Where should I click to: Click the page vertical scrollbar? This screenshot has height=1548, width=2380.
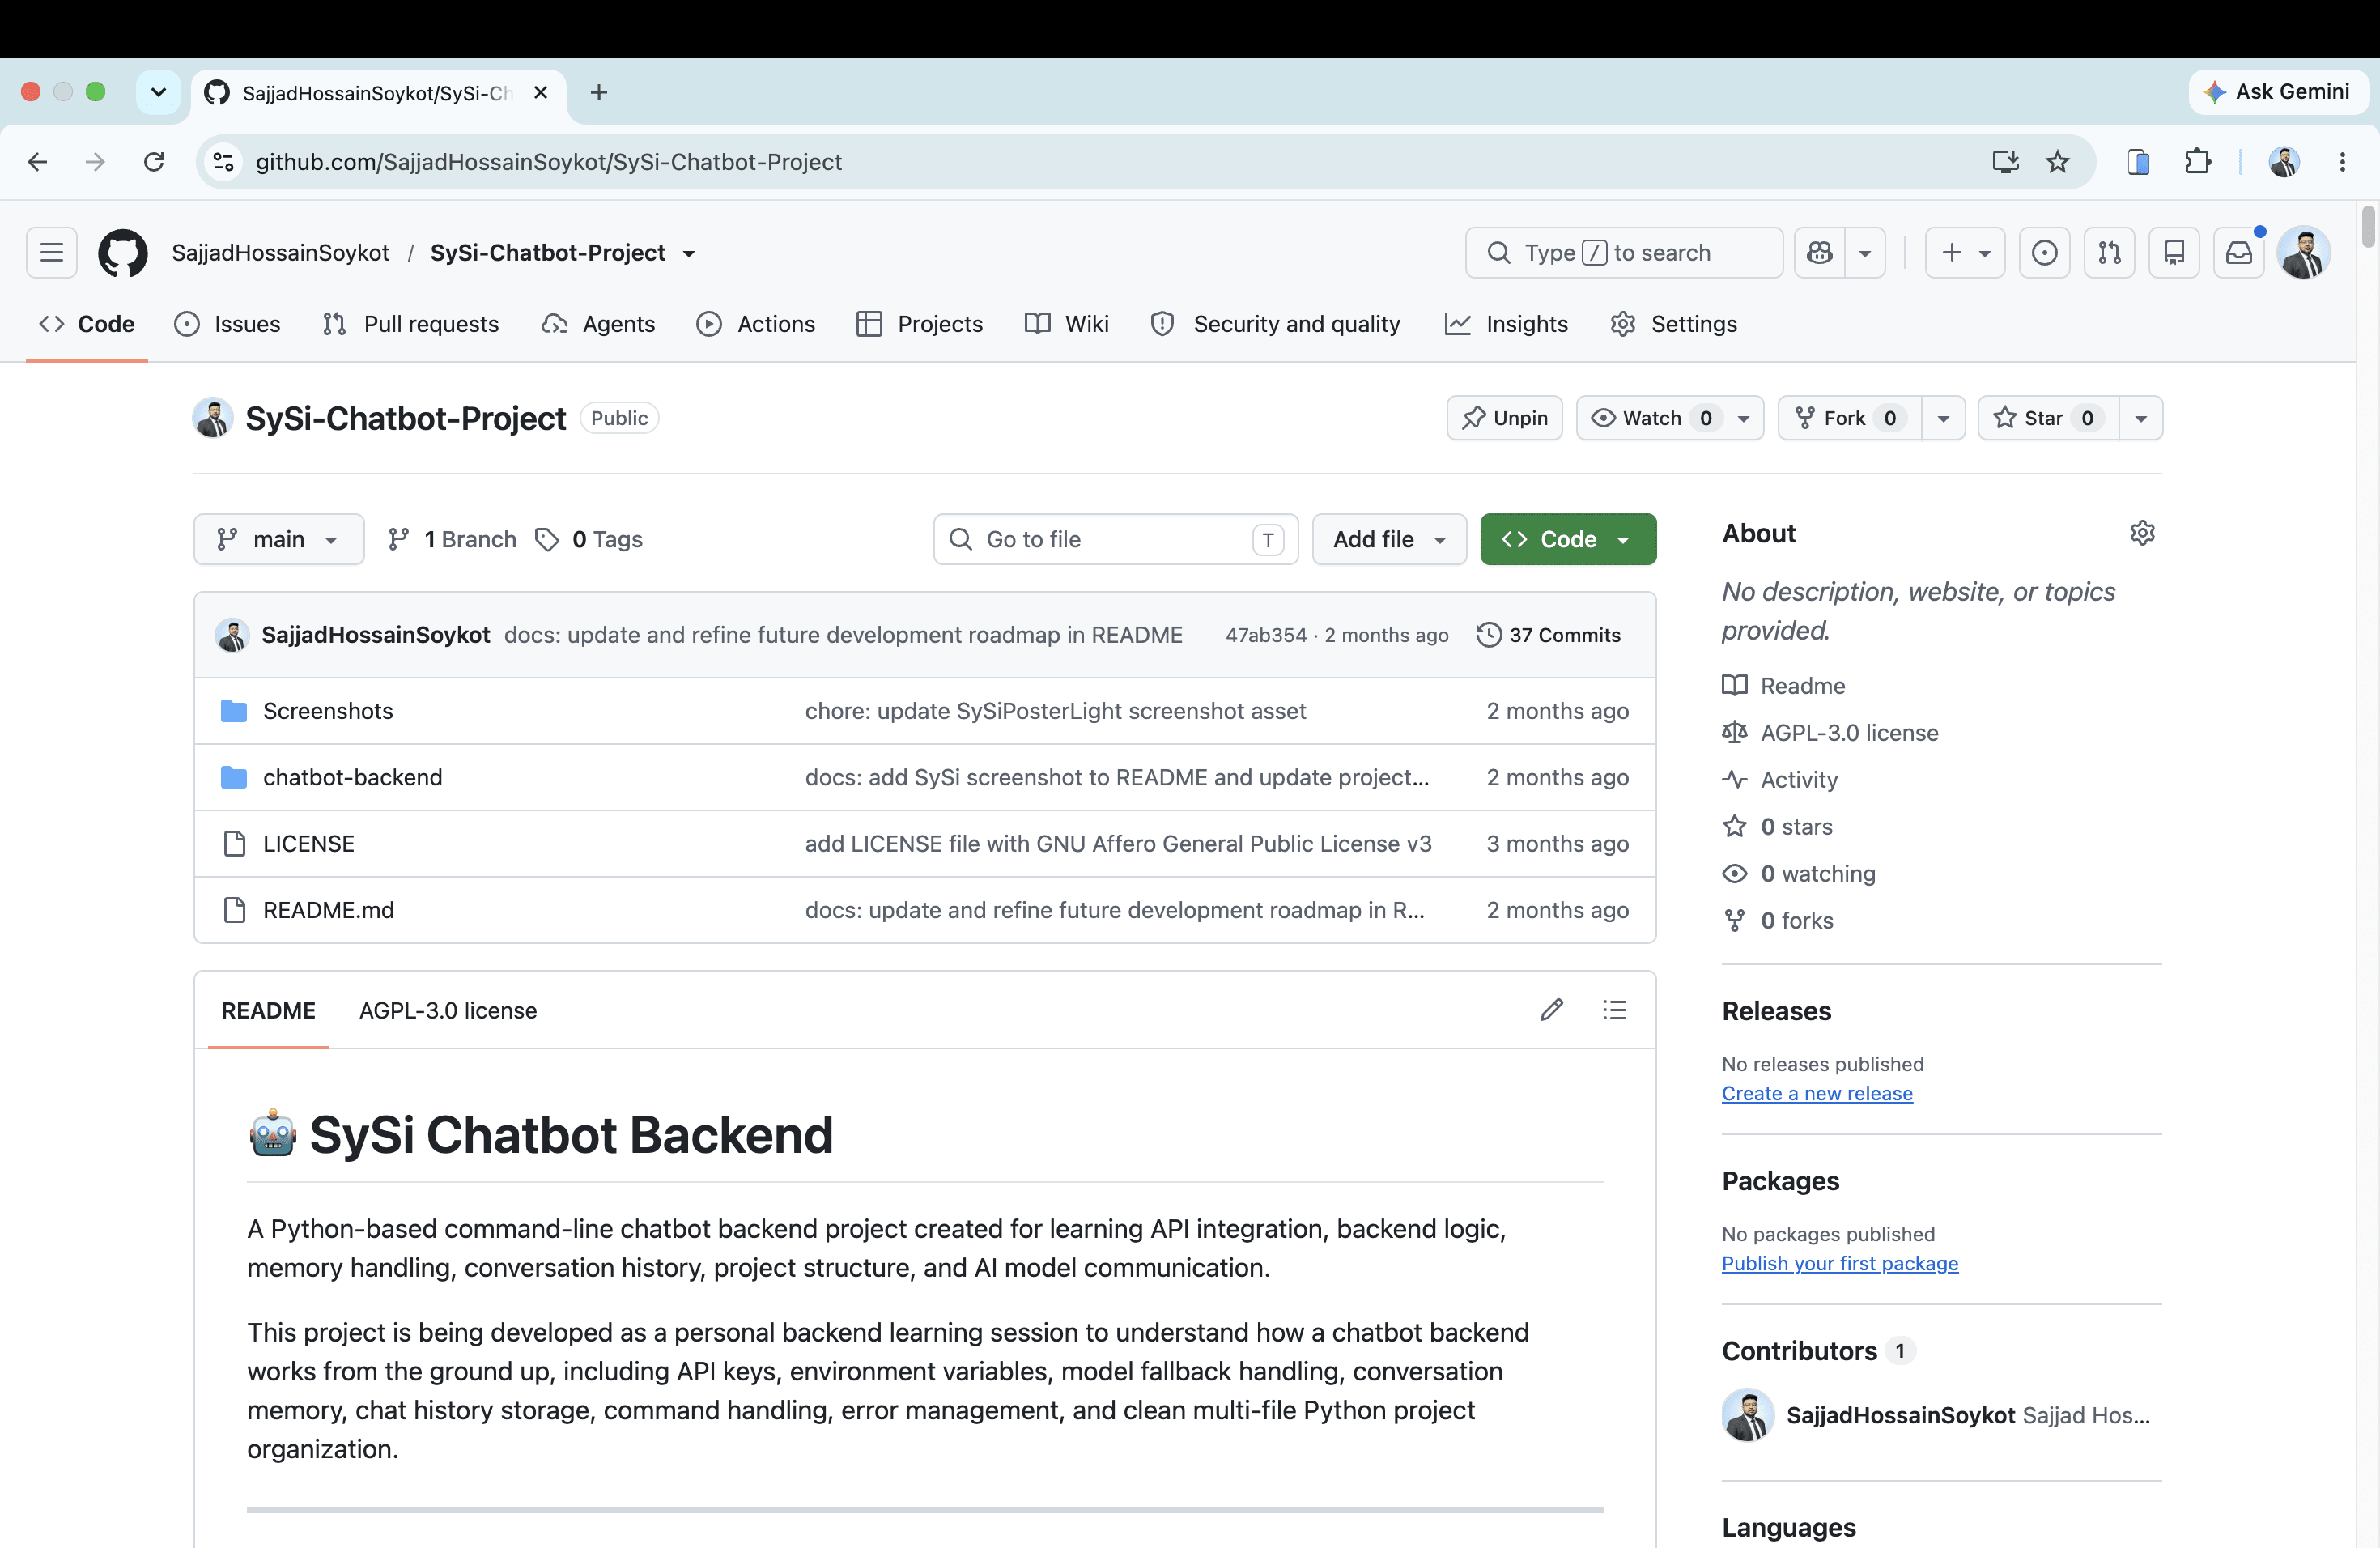coord(2367,226)
